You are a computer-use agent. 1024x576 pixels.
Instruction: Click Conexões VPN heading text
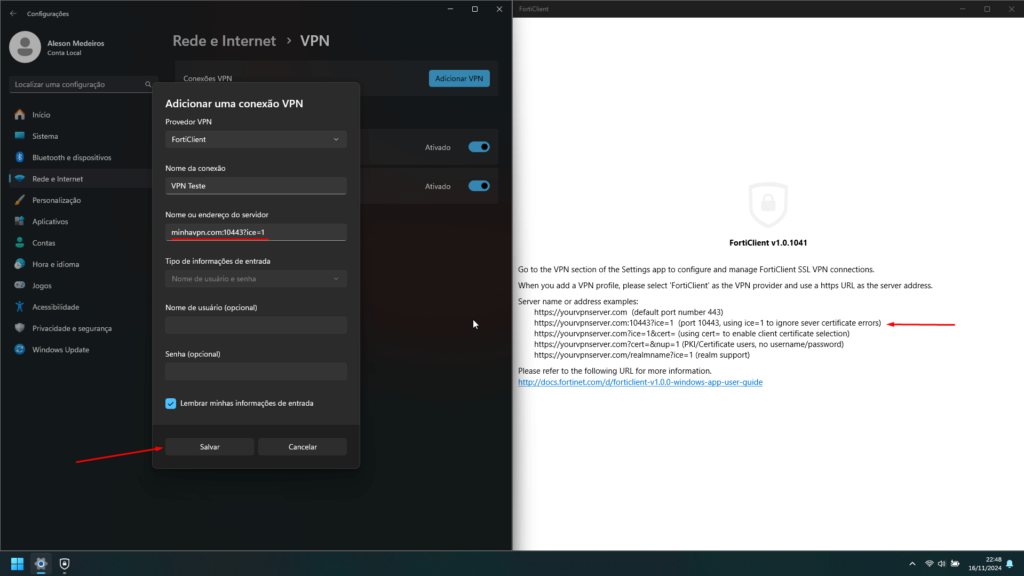208,78
